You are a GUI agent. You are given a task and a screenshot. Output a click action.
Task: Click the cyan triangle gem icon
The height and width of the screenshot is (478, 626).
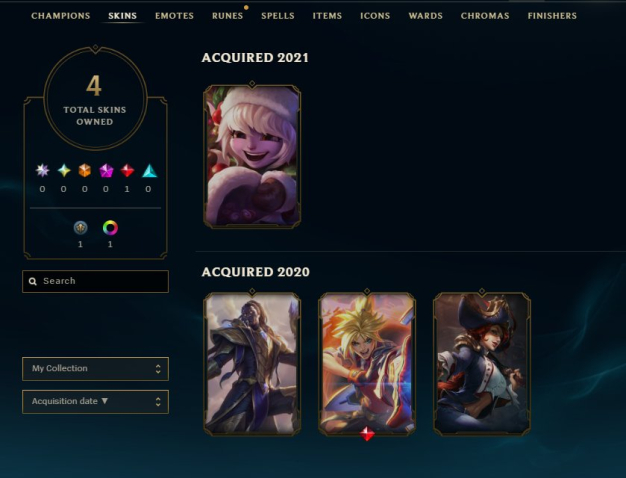click(x=149, y=171)
